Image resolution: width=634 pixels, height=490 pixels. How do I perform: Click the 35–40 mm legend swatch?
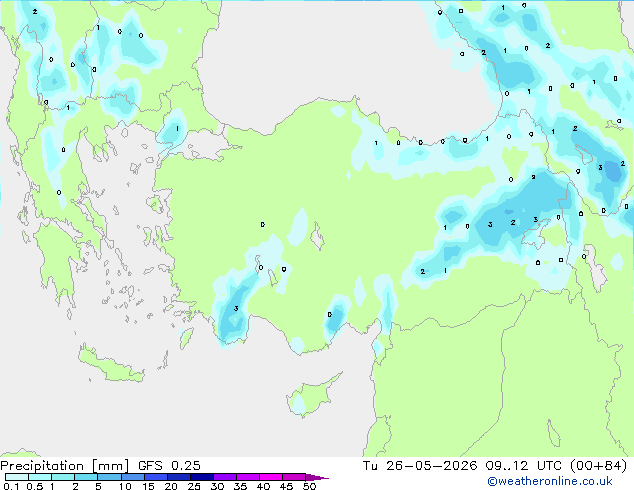(248, 477)
